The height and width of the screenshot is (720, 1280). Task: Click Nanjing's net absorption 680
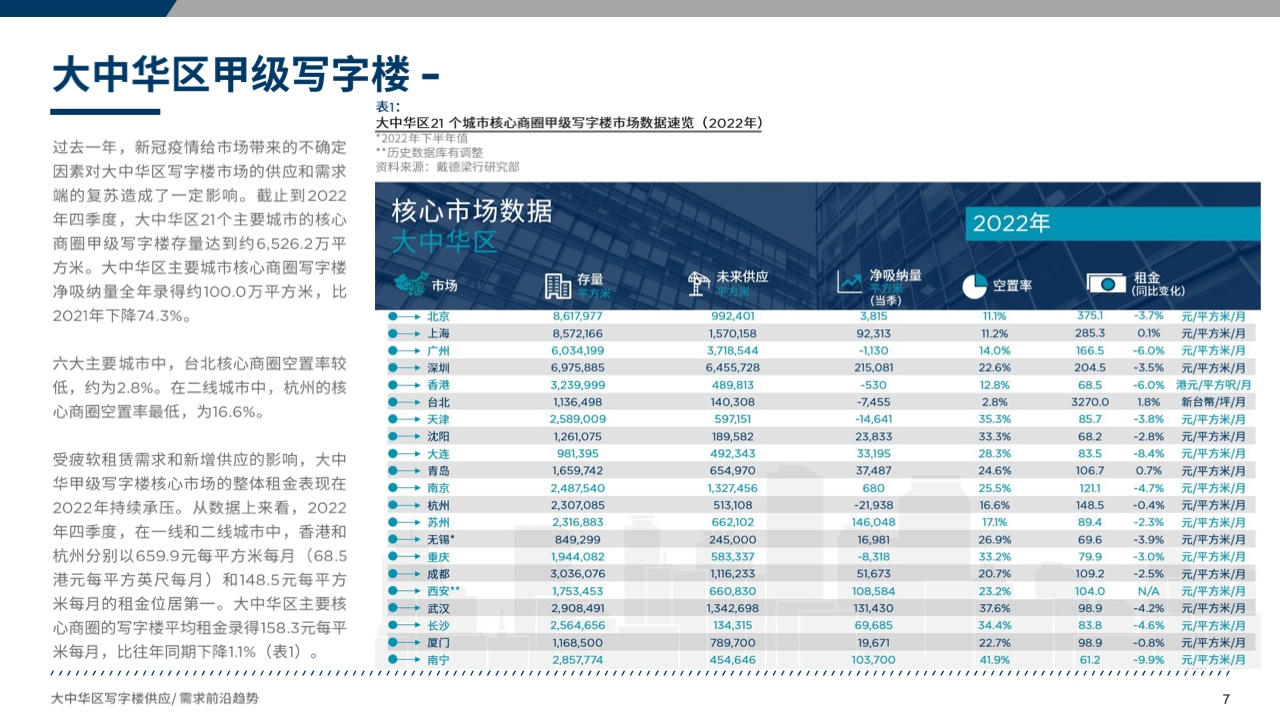click(875, 488)
